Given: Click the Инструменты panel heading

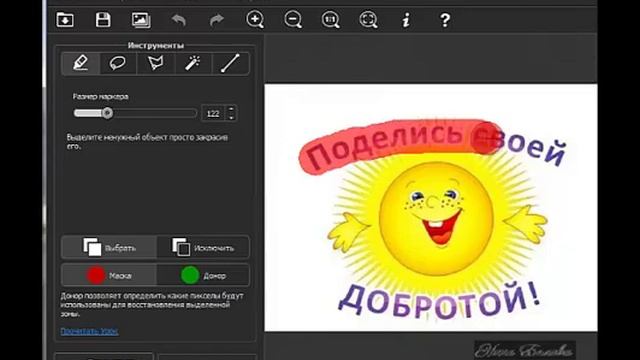Looking at the screenshot, I should pos(156,45).
